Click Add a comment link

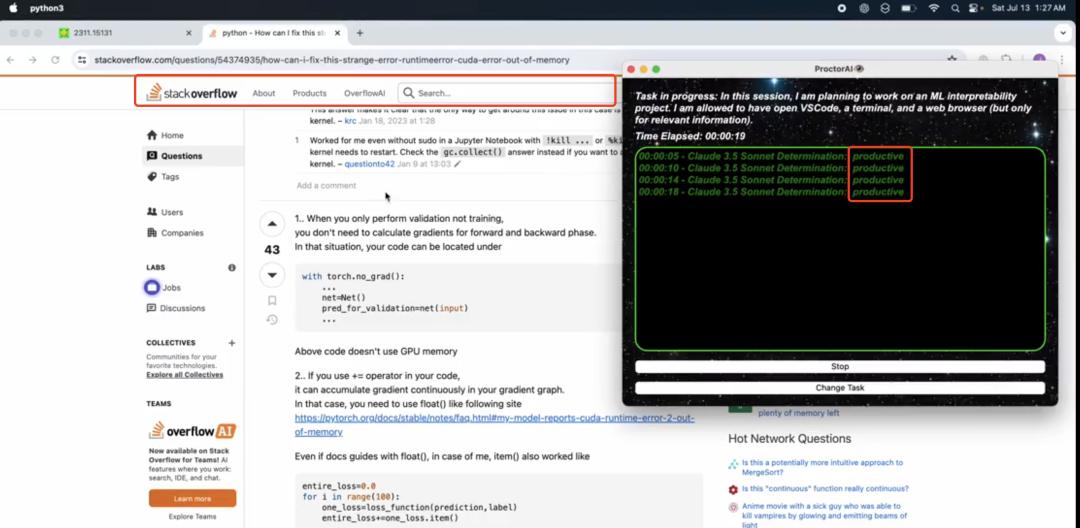point(326,185)
